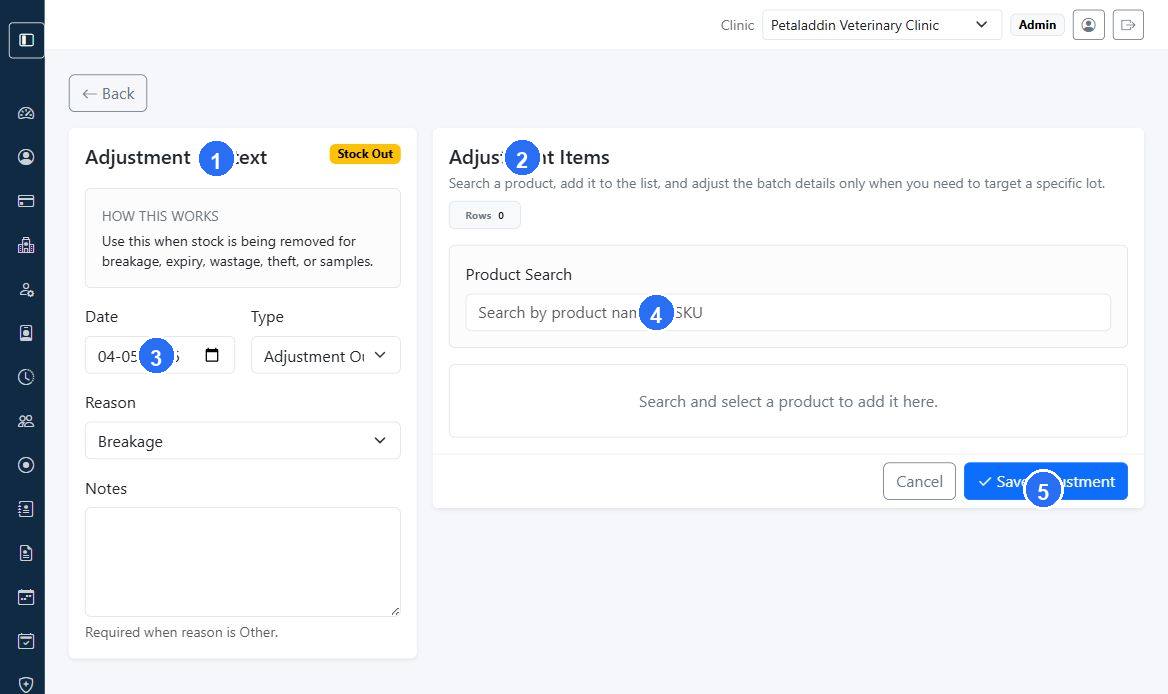Open the hospital building sidebar icon

pyautogui.click(x=26, y=245)
